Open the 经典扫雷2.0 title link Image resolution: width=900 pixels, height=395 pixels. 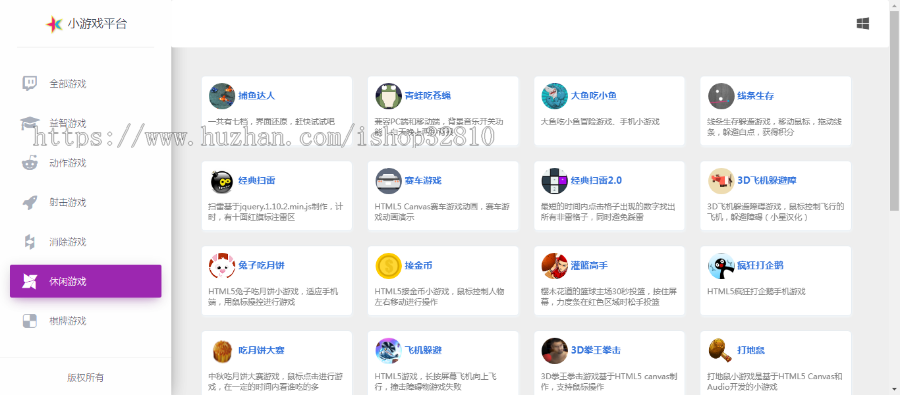596,181
